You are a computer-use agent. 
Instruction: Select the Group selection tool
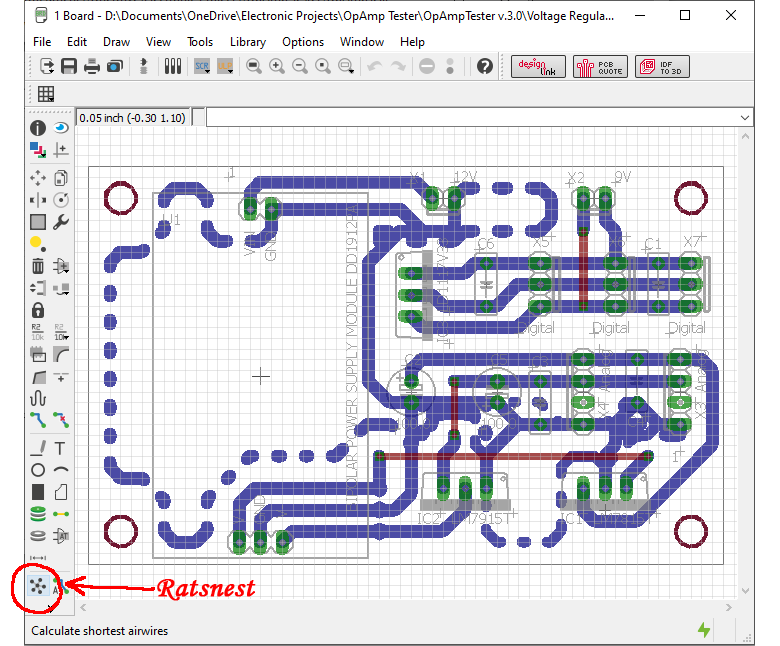(x=38, y=222)
